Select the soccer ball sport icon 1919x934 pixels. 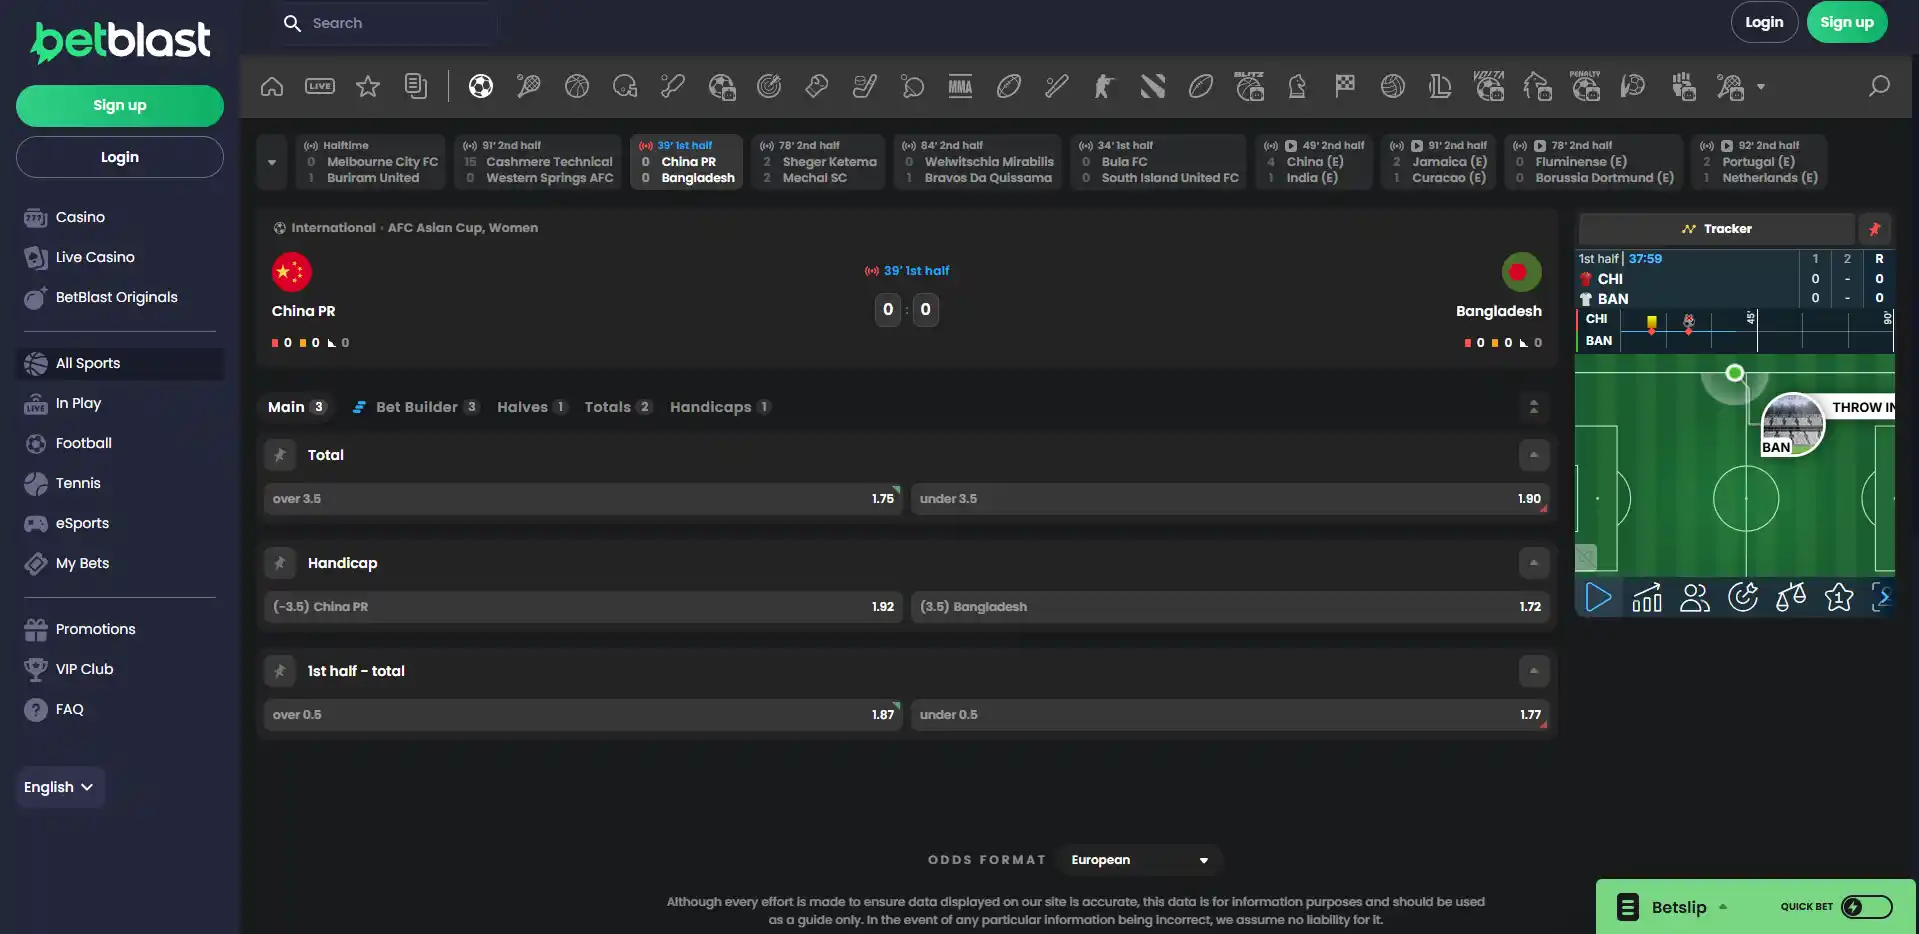(x=481, y=87)
